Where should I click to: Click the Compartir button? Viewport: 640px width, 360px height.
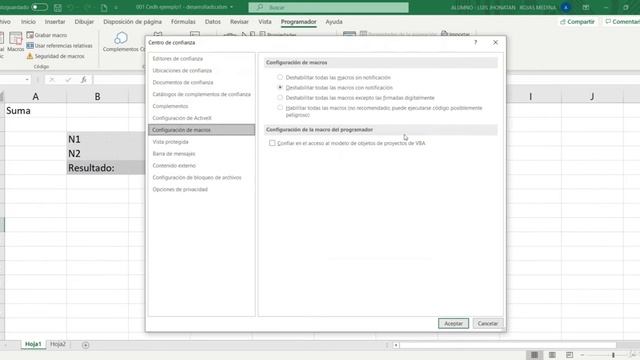pyautogui.click(x=578, y=22)
